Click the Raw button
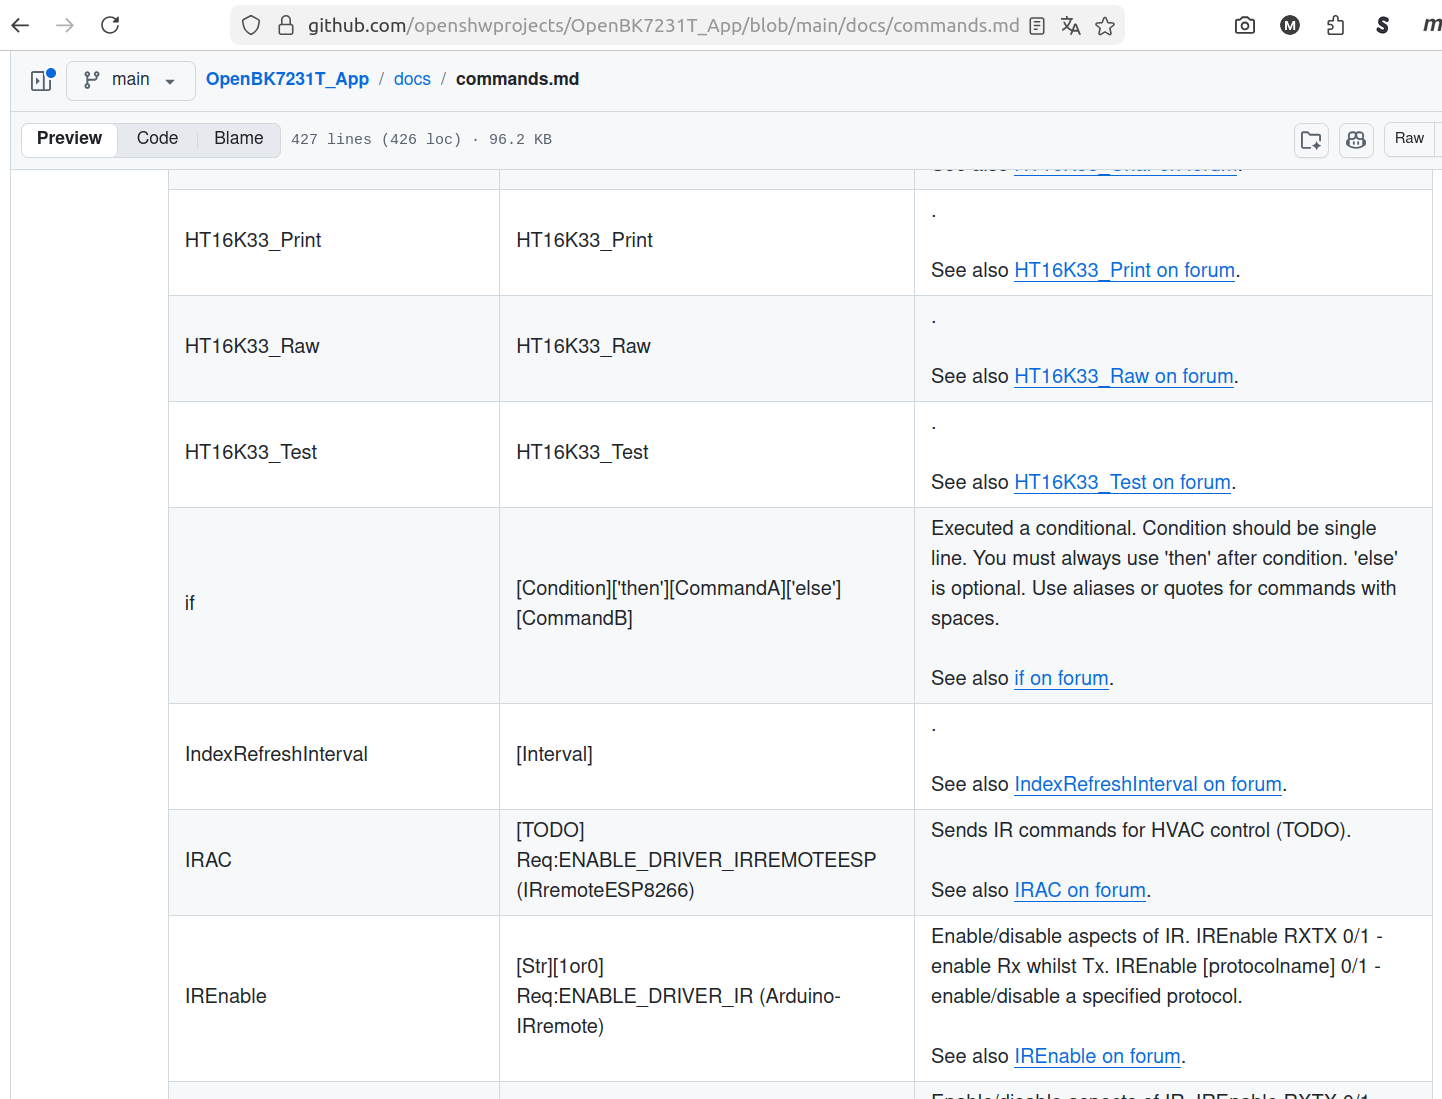The image size is (1442, 1099). click(1409, 139)
